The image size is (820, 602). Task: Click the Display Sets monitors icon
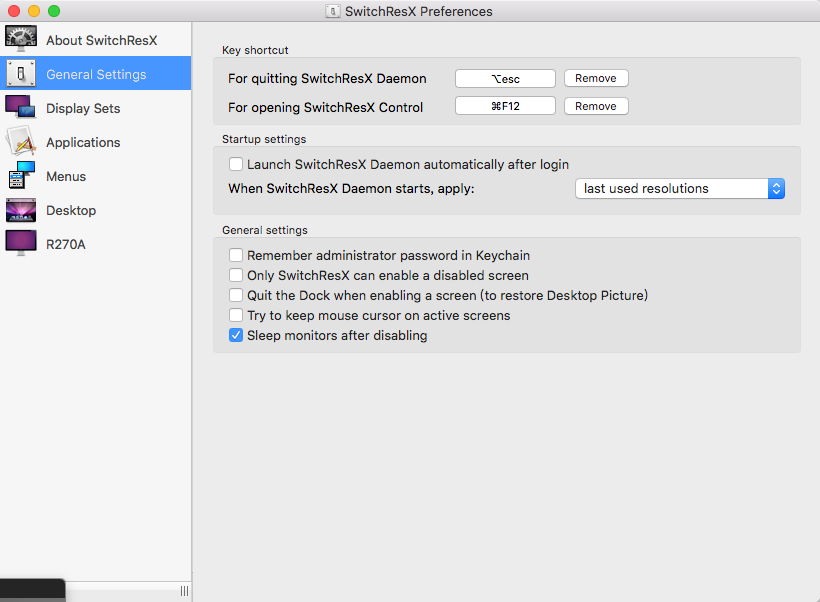tap(20, 107)
